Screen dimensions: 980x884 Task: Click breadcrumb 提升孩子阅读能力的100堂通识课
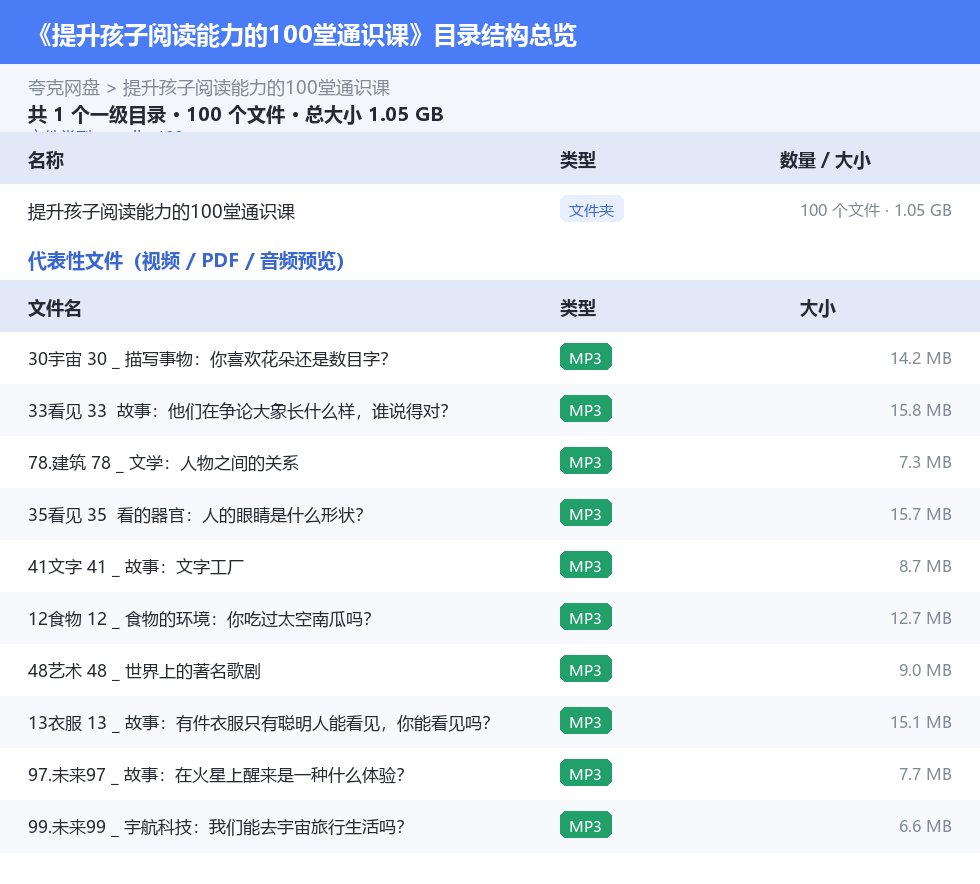256,88
